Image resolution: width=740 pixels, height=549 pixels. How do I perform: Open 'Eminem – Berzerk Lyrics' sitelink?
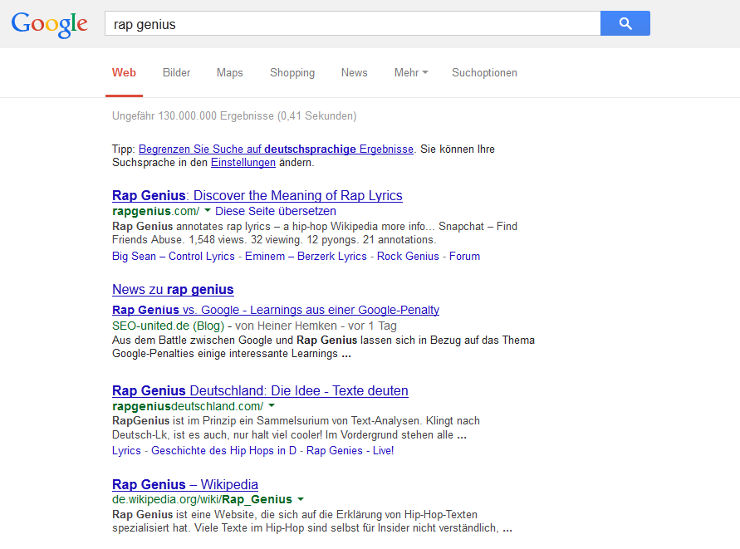pyautogui.click(x=306, y=256)
